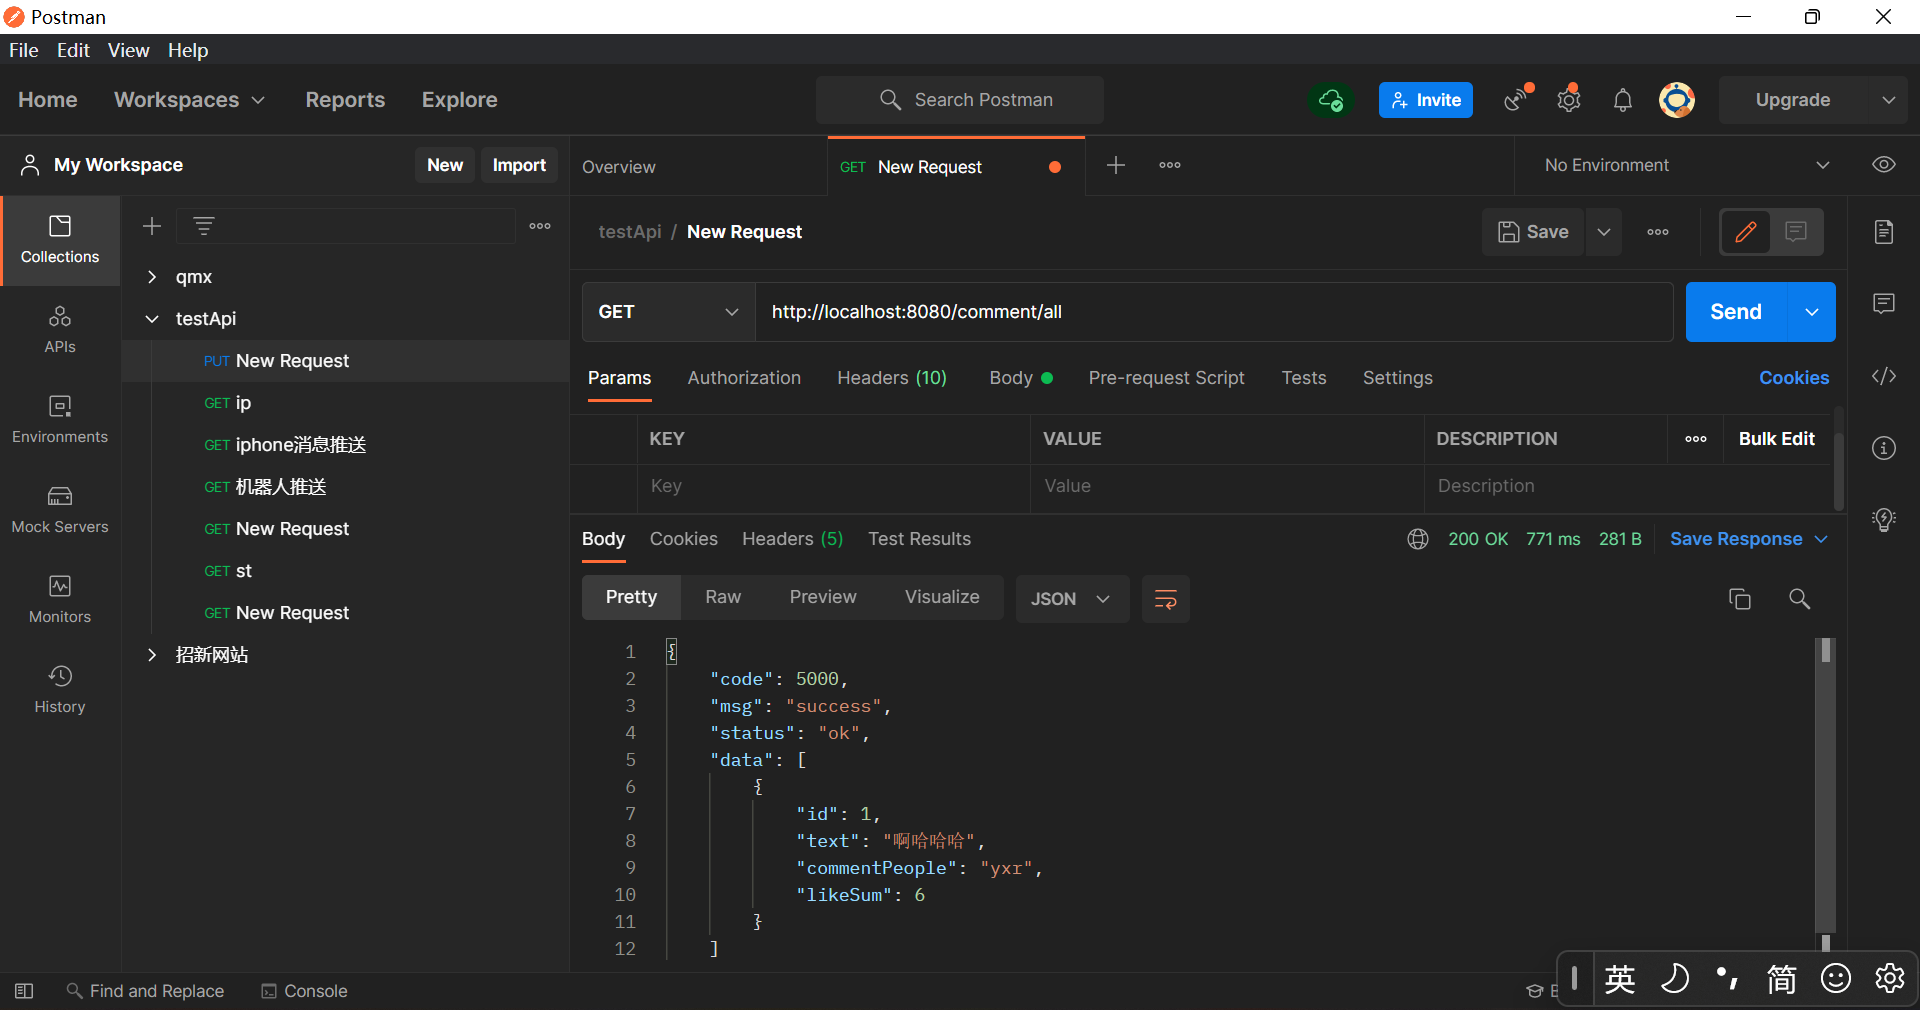The height and width of the screenshot is (1010, 1920).
Task: Select Pretty response view
Action: point(631,597)
